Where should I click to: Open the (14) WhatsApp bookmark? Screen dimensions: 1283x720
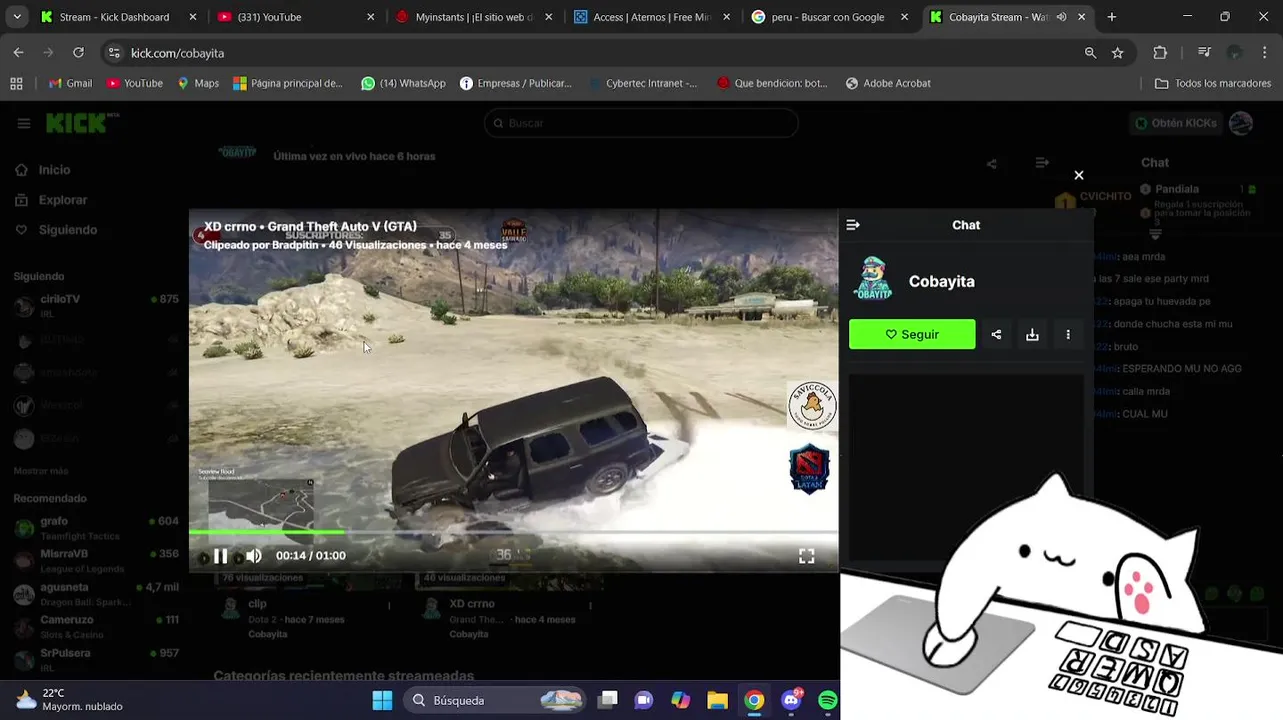tap(403, 83)
